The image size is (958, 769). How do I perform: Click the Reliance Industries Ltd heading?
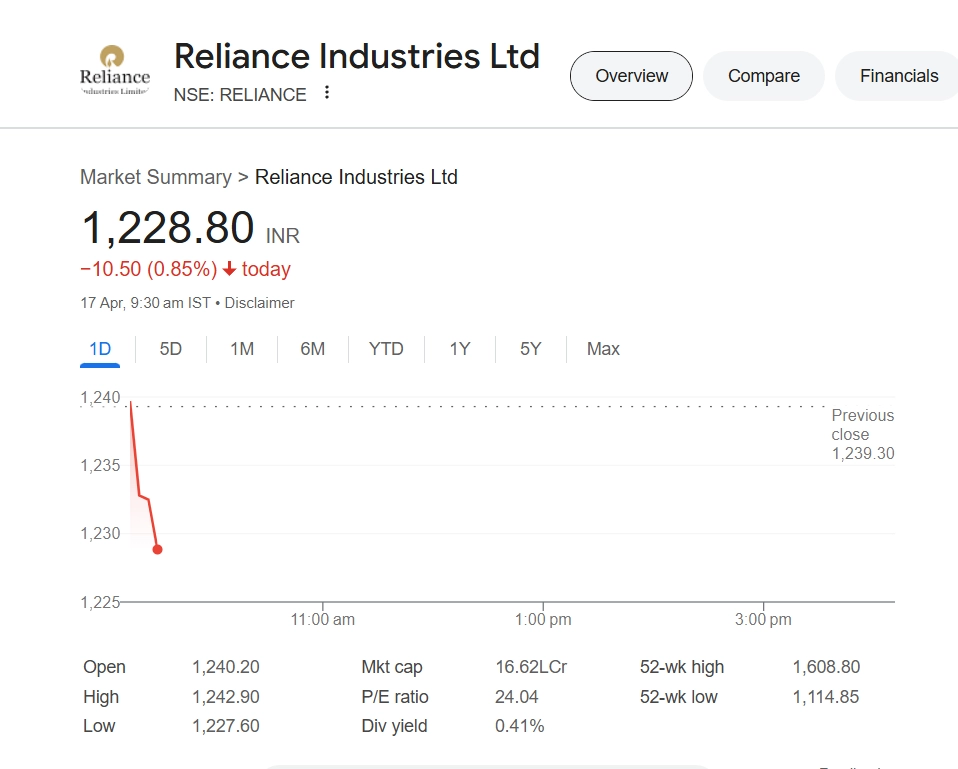357,56
